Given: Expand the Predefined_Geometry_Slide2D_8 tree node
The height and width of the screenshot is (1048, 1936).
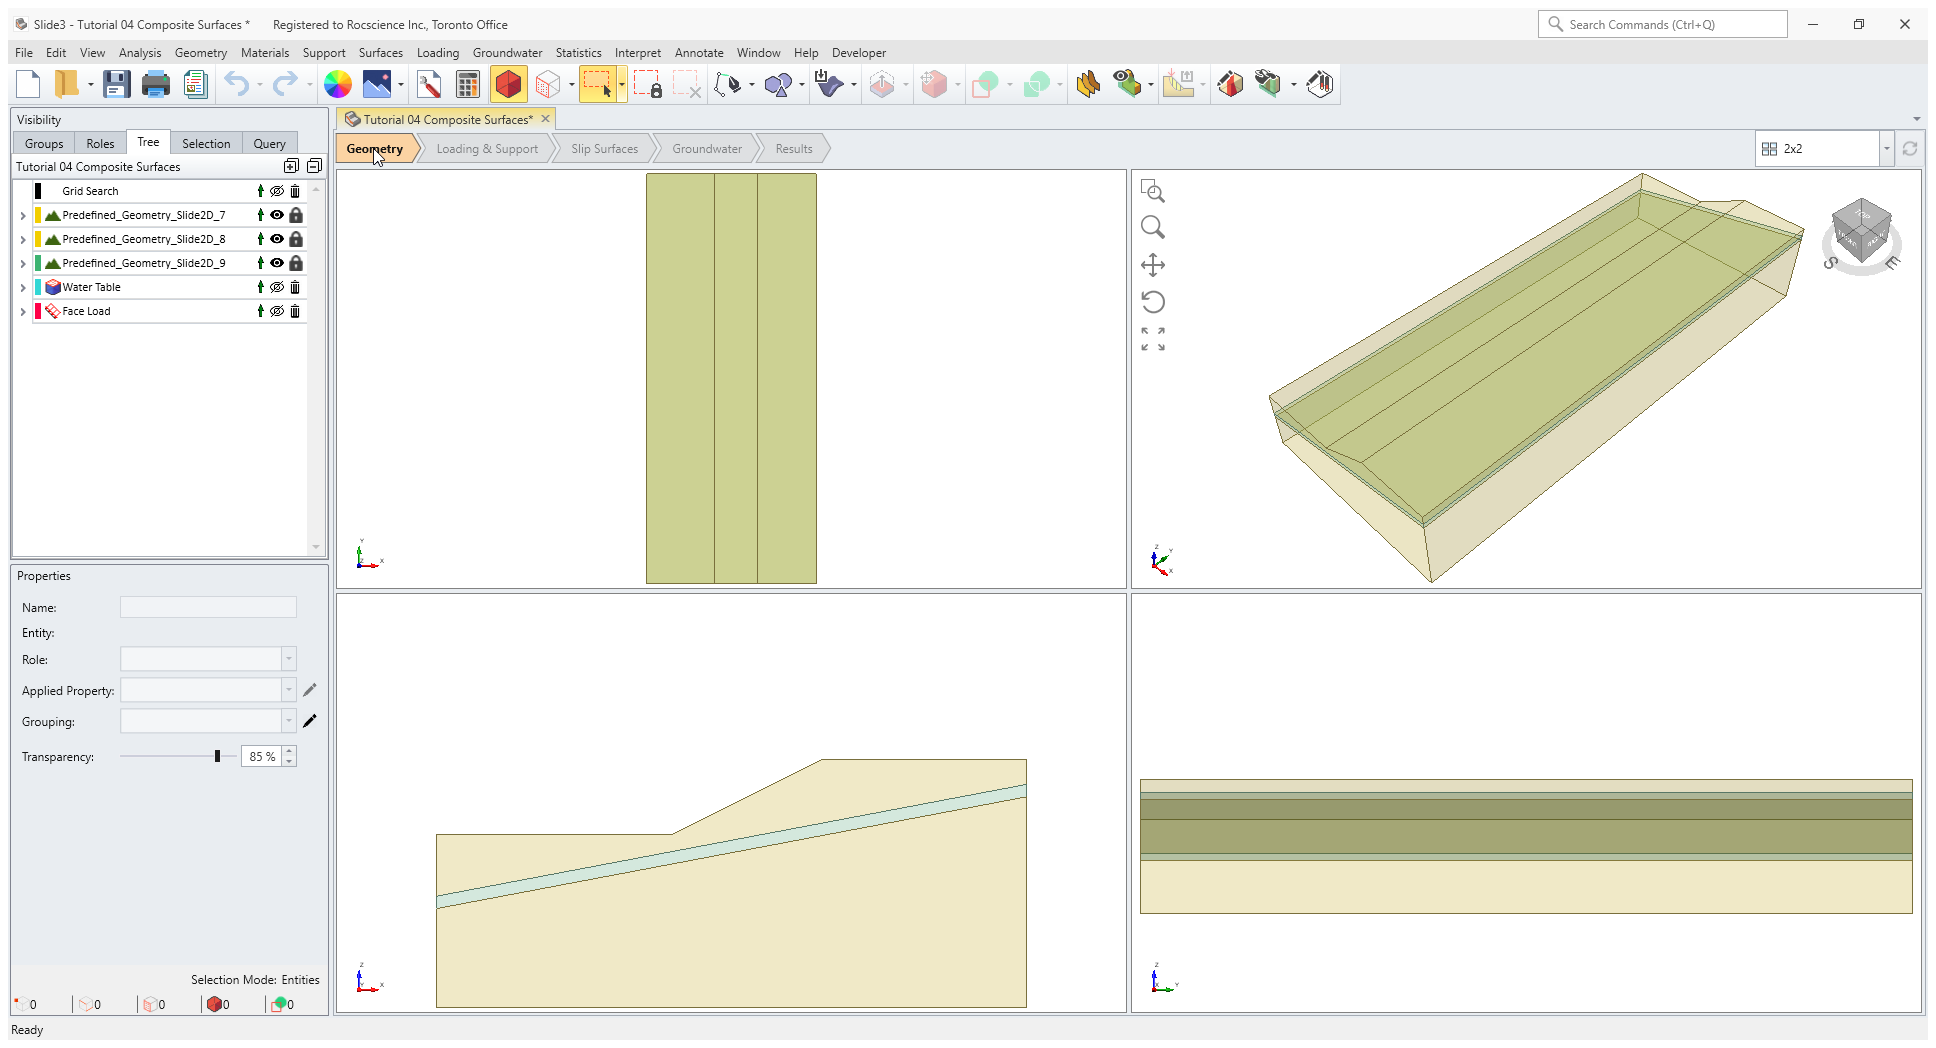Looking at the screenshot, I should point(23,239).
